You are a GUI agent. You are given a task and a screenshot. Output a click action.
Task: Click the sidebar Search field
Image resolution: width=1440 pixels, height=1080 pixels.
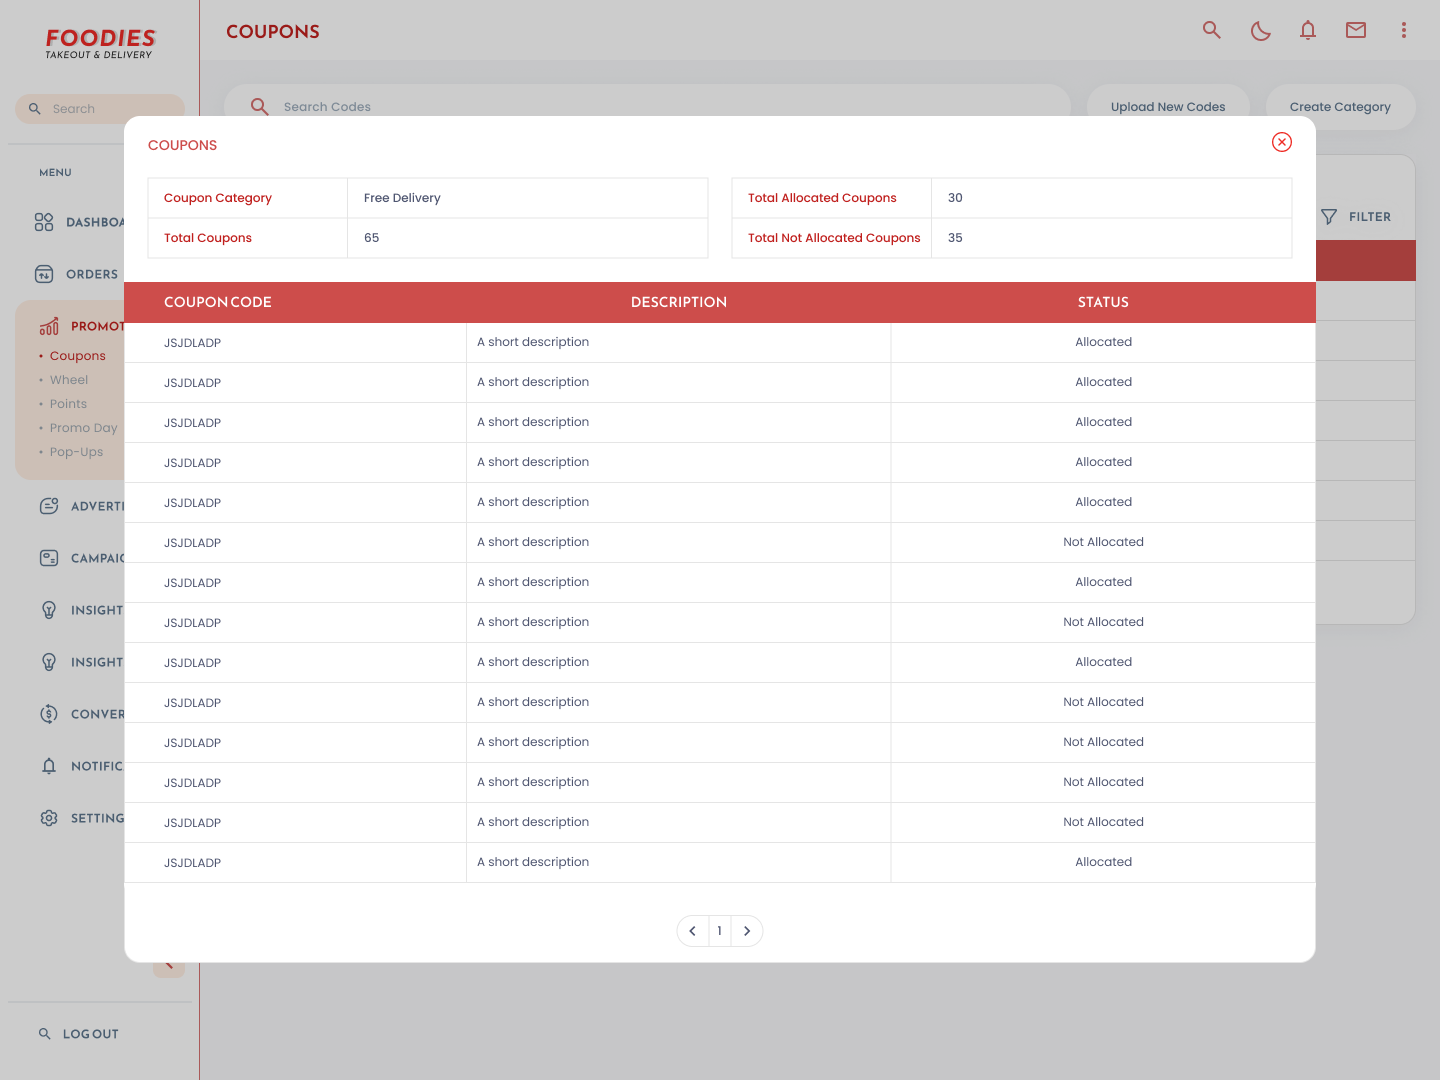coord(100,109)
